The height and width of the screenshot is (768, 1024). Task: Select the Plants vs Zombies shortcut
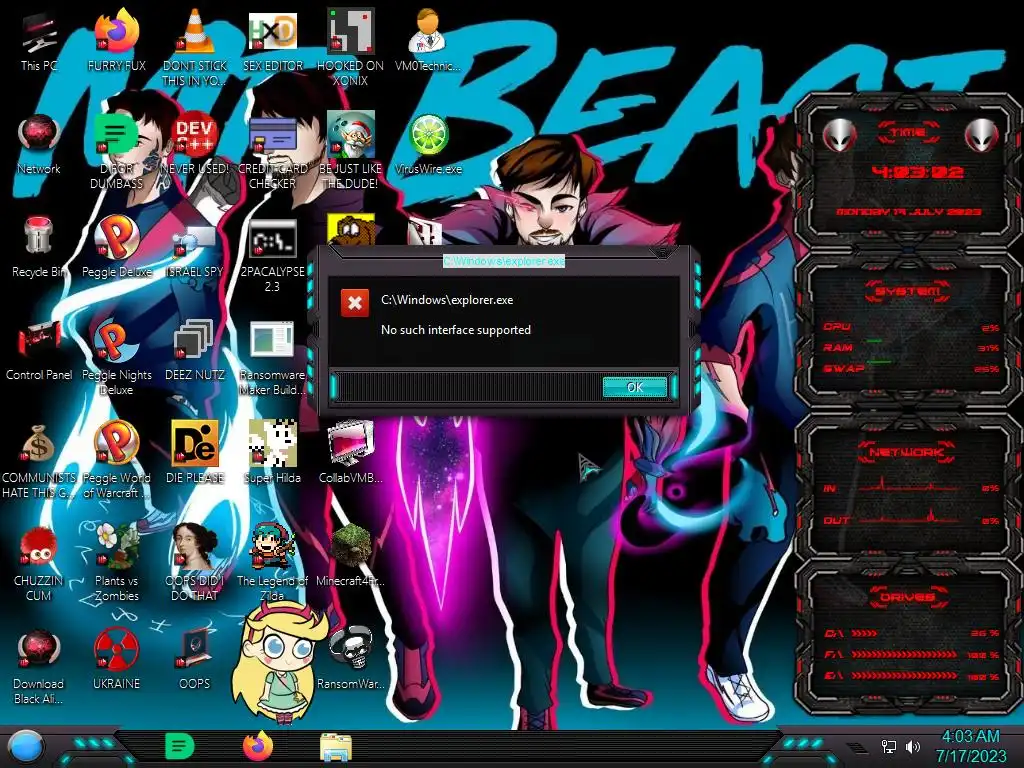click(116, 564)
